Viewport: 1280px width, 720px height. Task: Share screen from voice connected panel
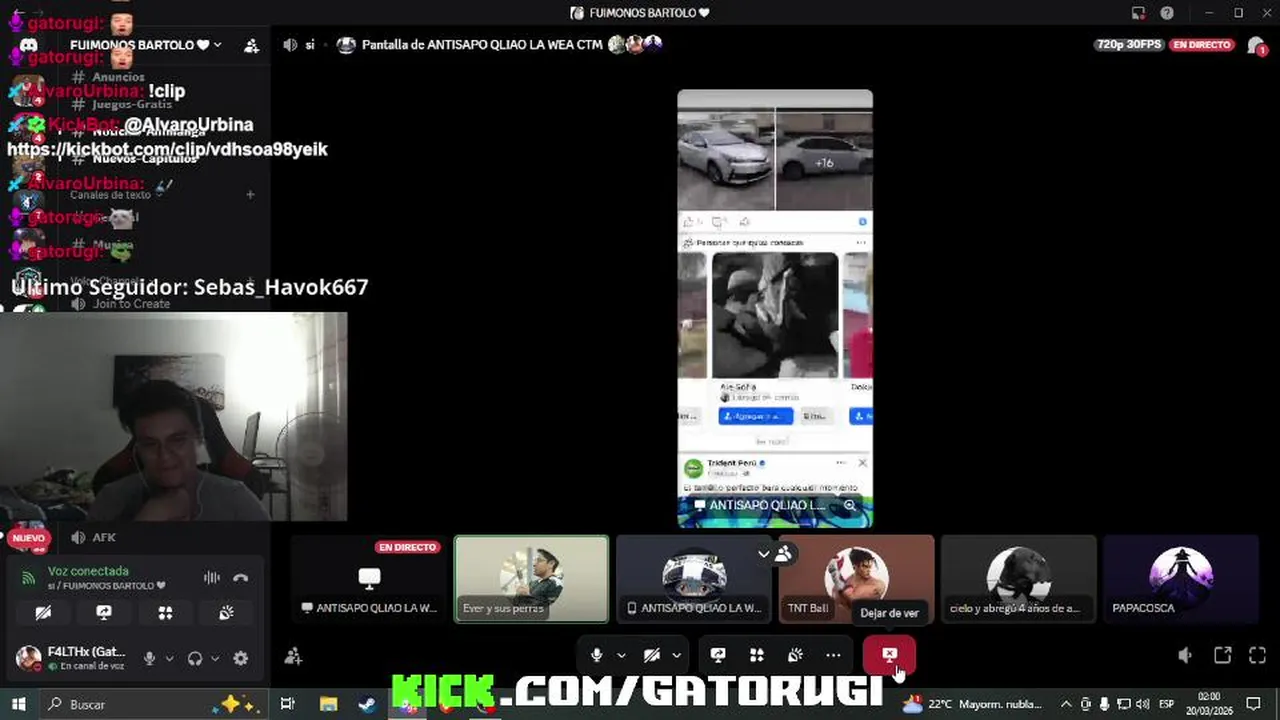point(104,612)
